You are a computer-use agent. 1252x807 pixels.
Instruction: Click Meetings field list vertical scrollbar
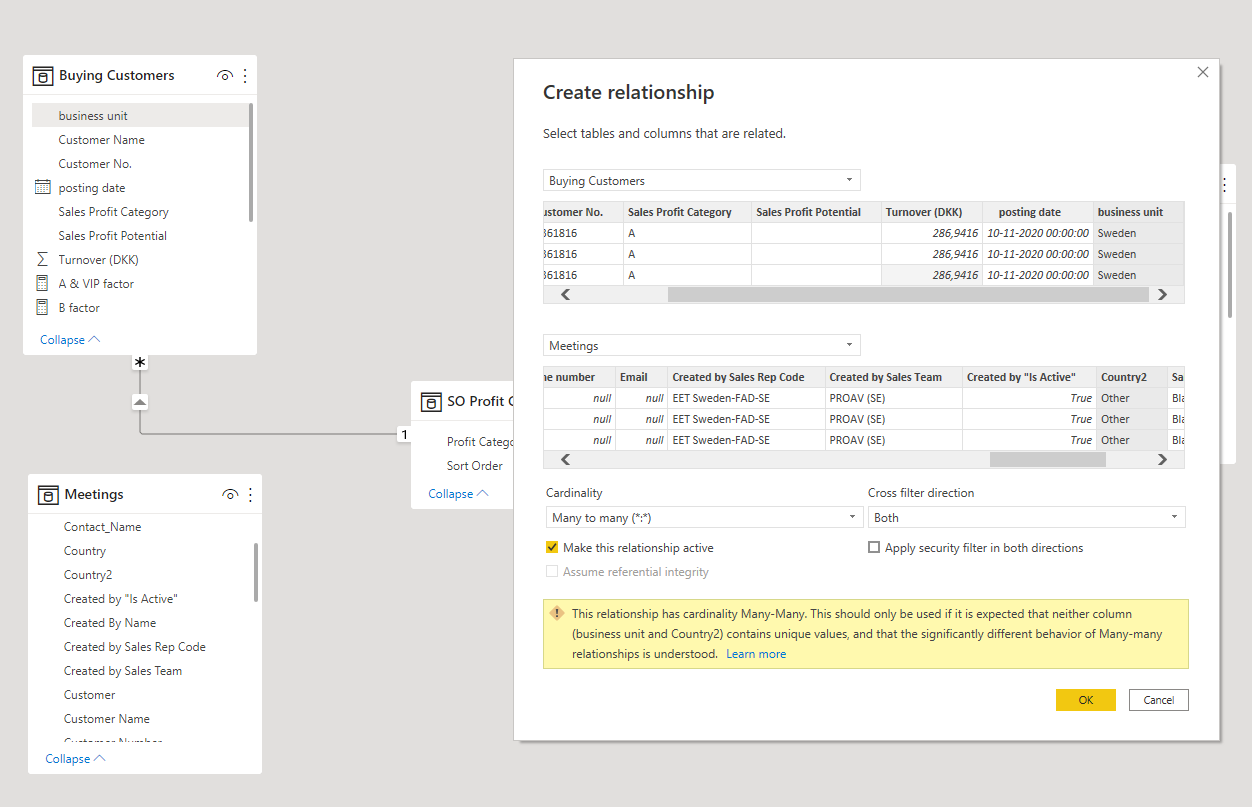click(x=256, y=572)
